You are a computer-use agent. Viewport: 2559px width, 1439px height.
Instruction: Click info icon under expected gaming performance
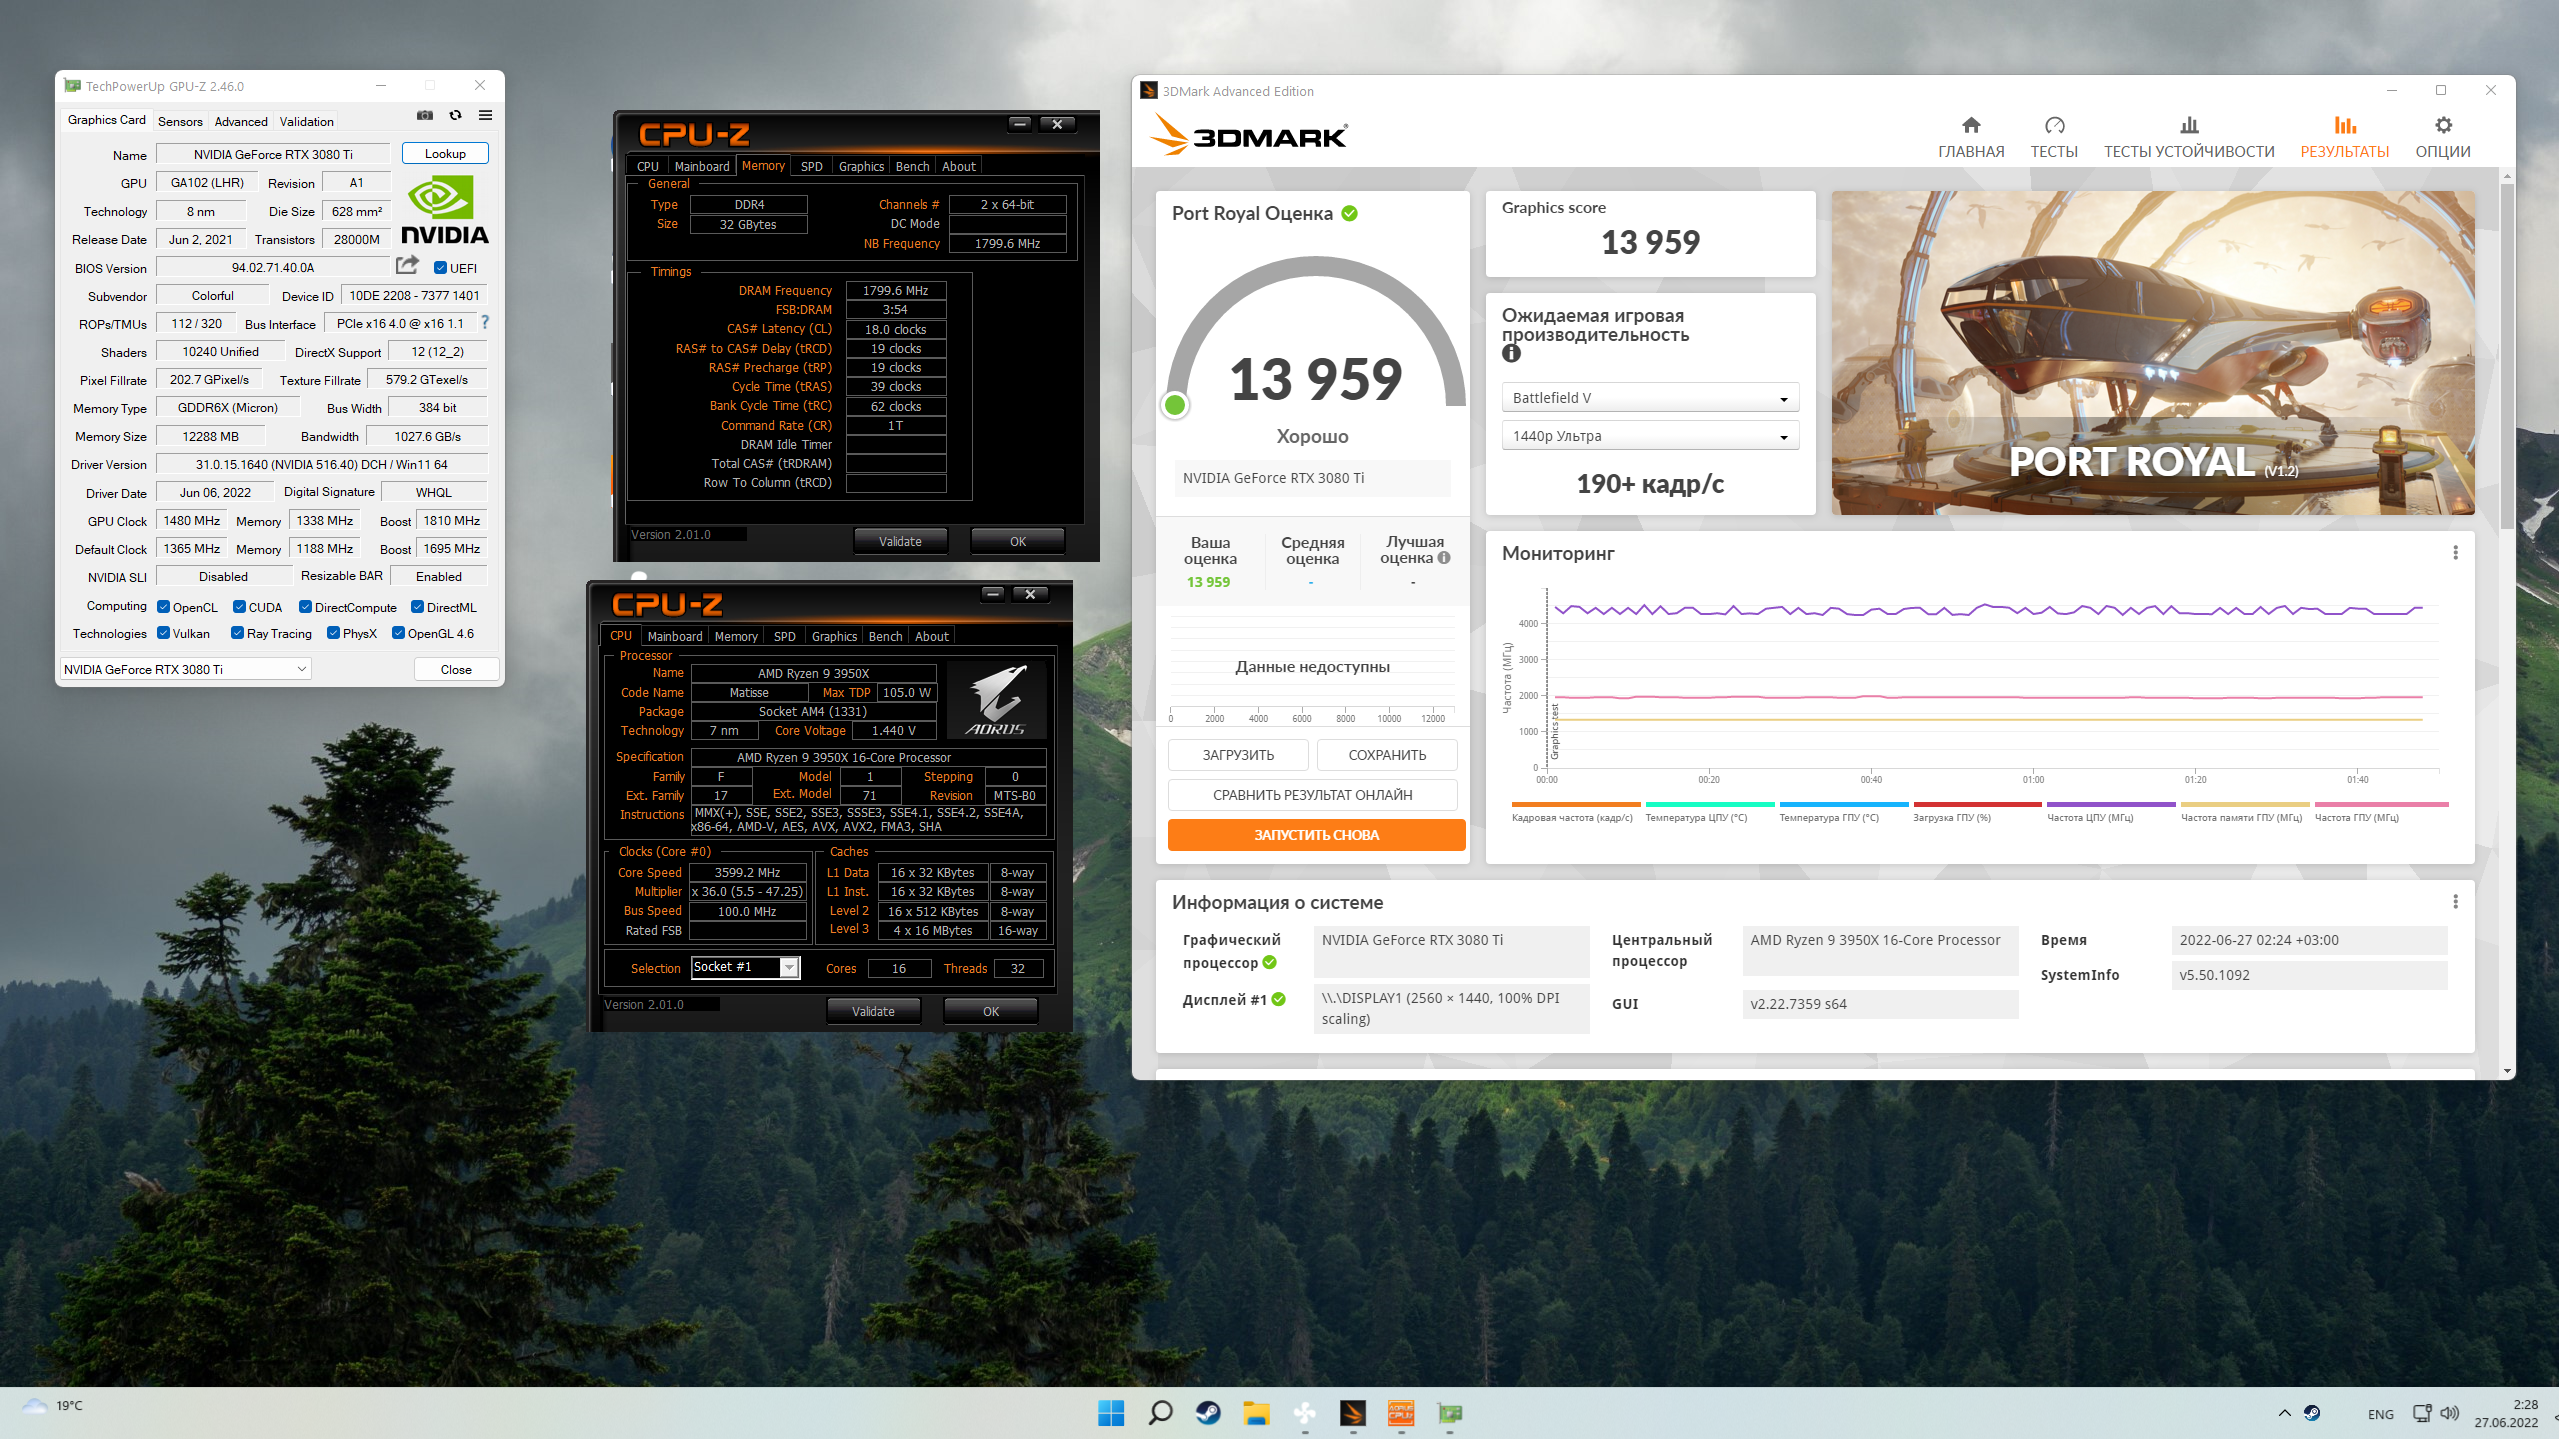pos(1511,353)
